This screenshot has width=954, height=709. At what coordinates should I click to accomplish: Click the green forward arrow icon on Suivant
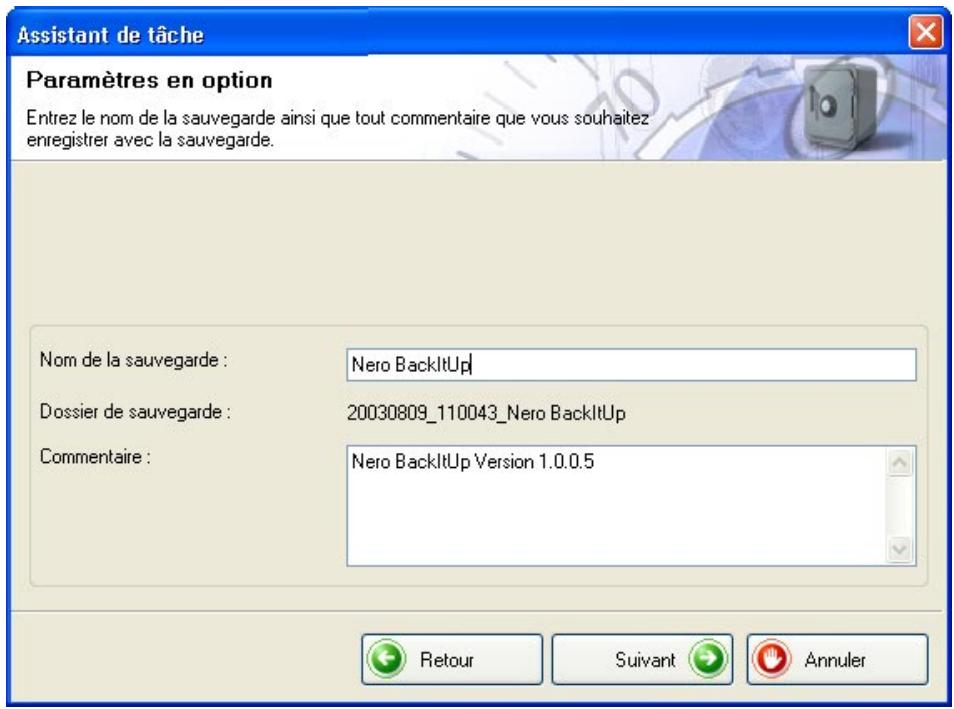pos(708,659)
